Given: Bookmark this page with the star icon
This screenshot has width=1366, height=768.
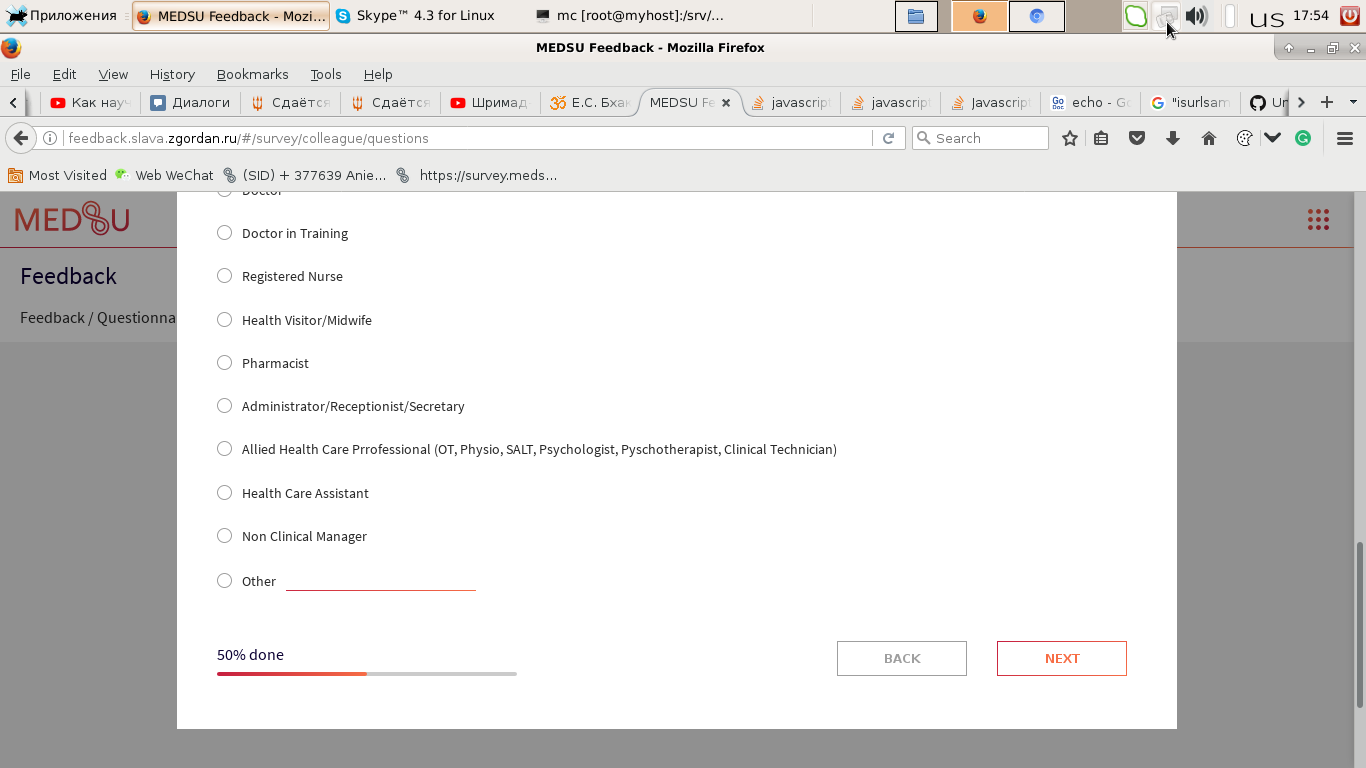Looking at the screenshot, I should click(1069, 138).
